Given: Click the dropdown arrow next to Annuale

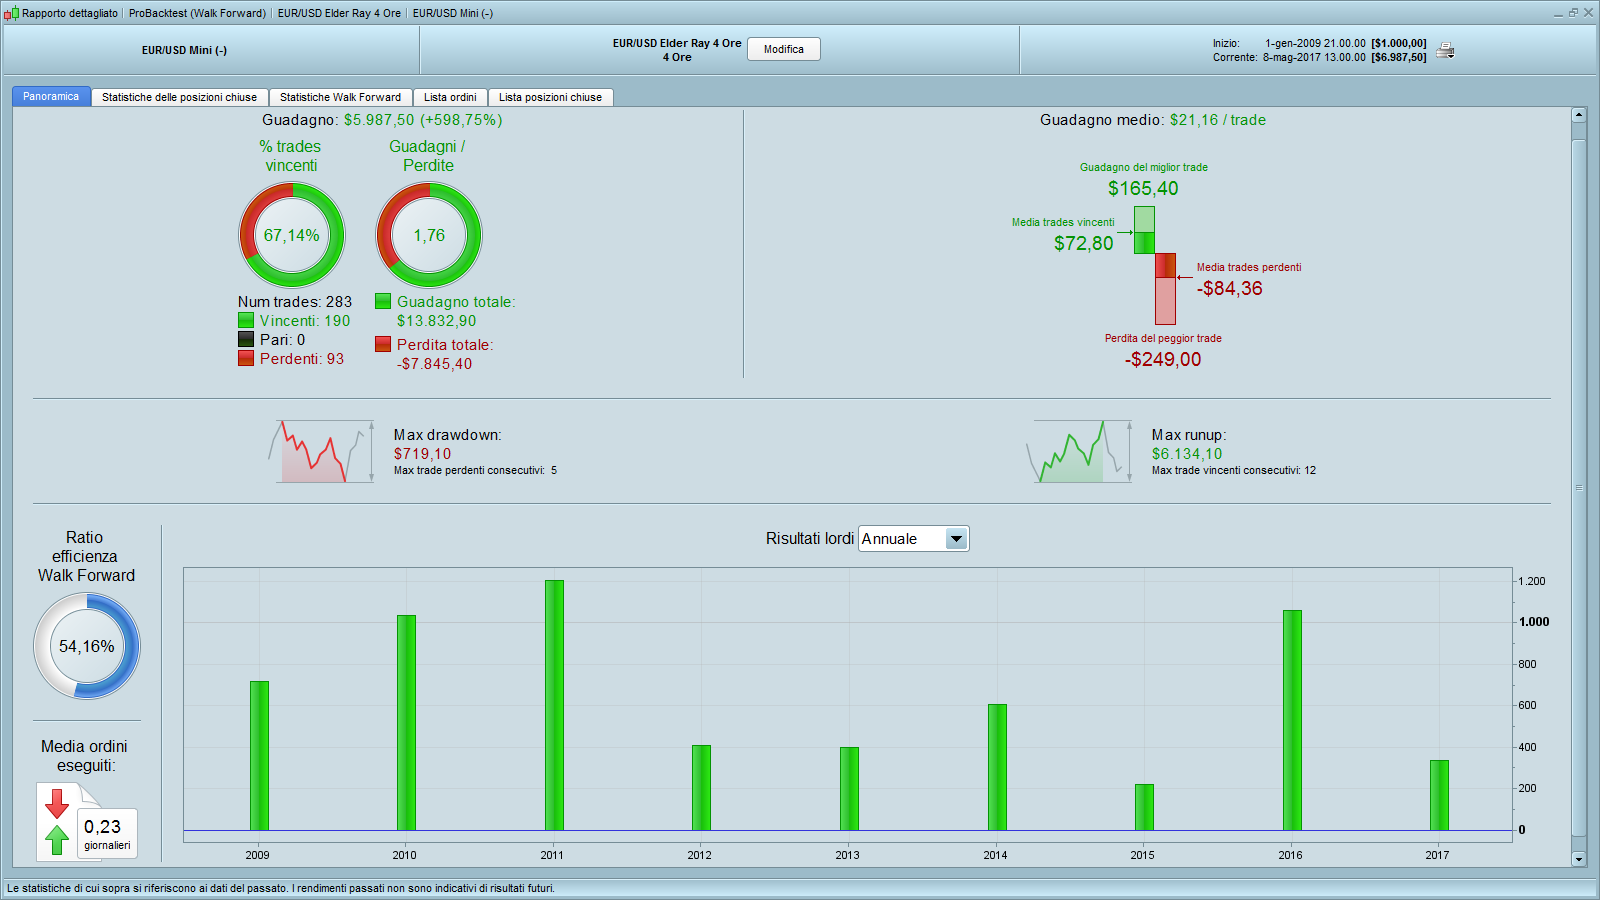Looking at the screenshot, I should pos(956,539).
